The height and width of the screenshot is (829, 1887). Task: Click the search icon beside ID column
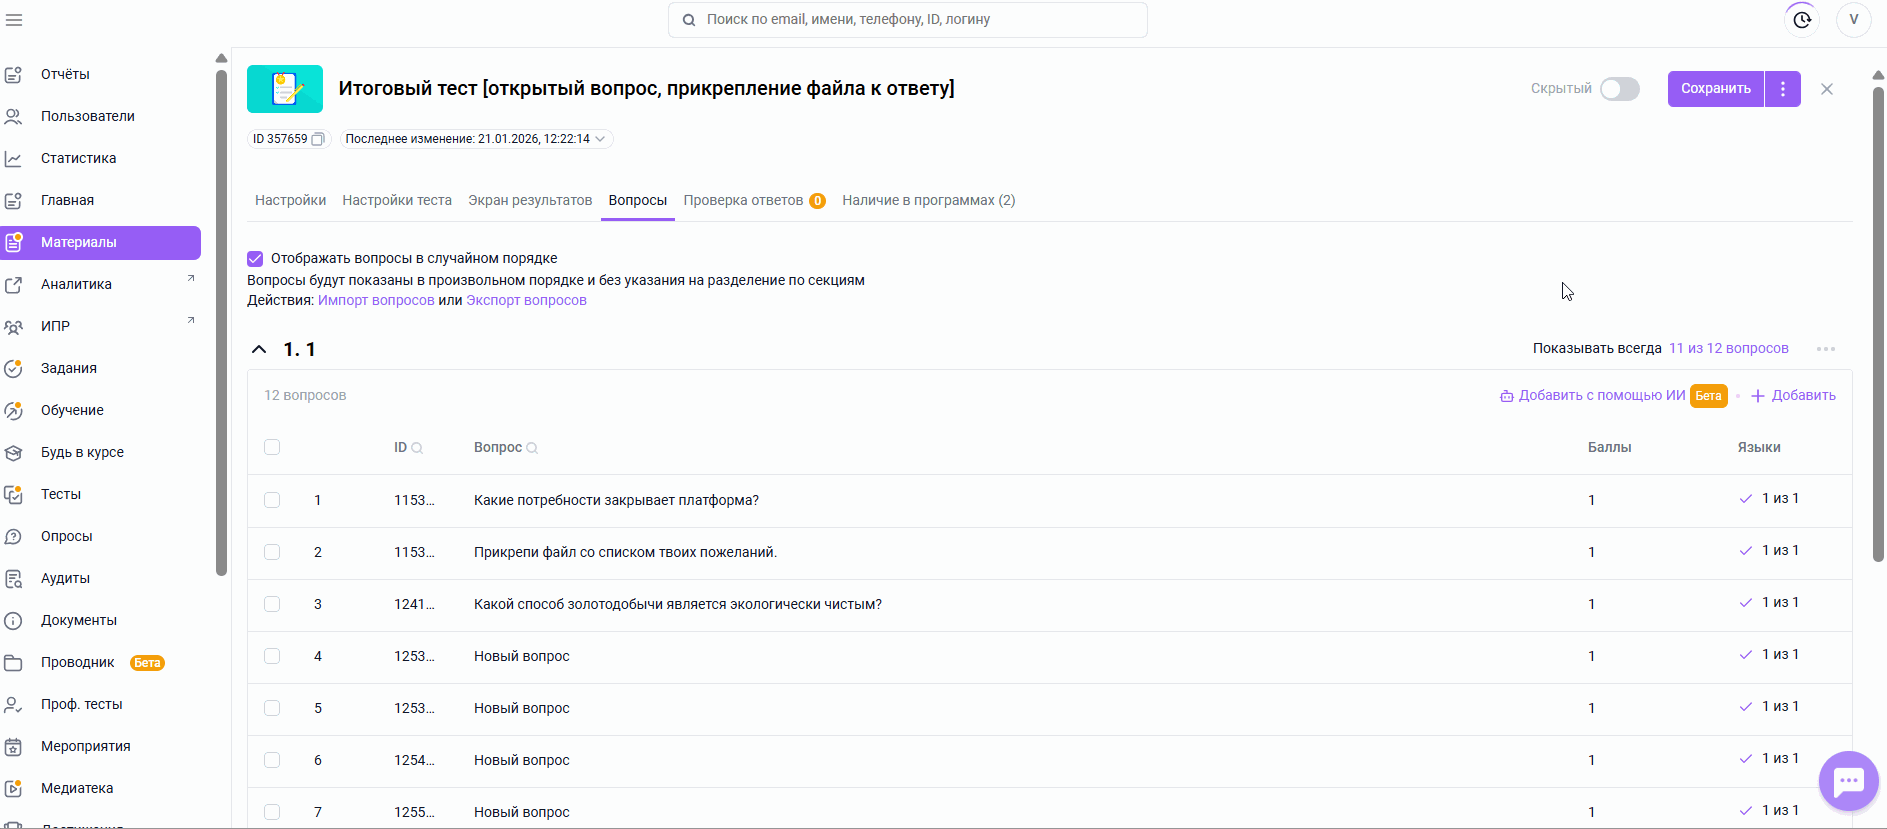pyautogui.click(x=417, y=448)
